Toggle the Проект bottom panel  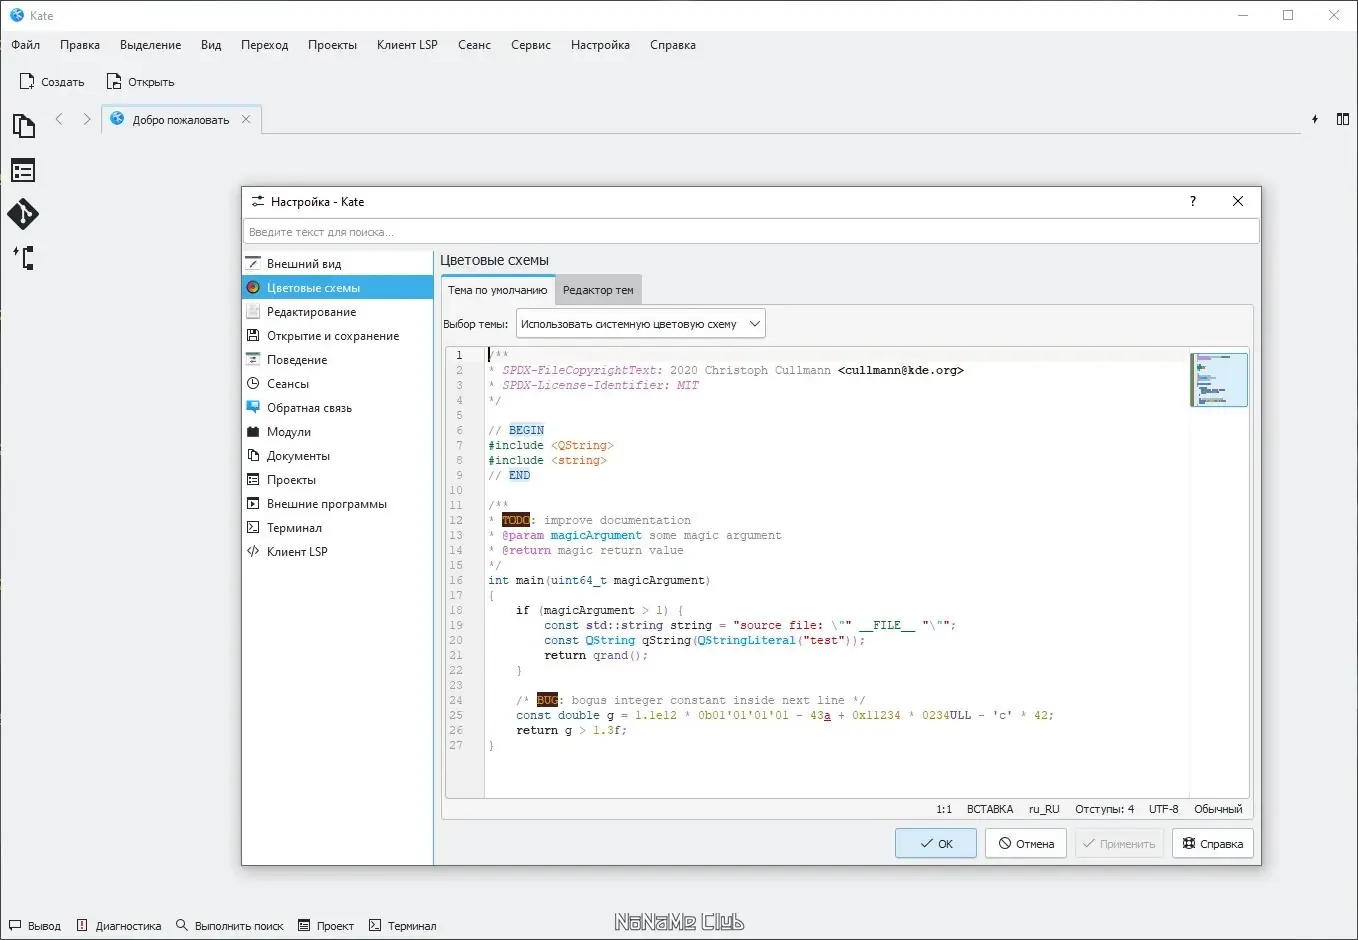coord(326,926)
